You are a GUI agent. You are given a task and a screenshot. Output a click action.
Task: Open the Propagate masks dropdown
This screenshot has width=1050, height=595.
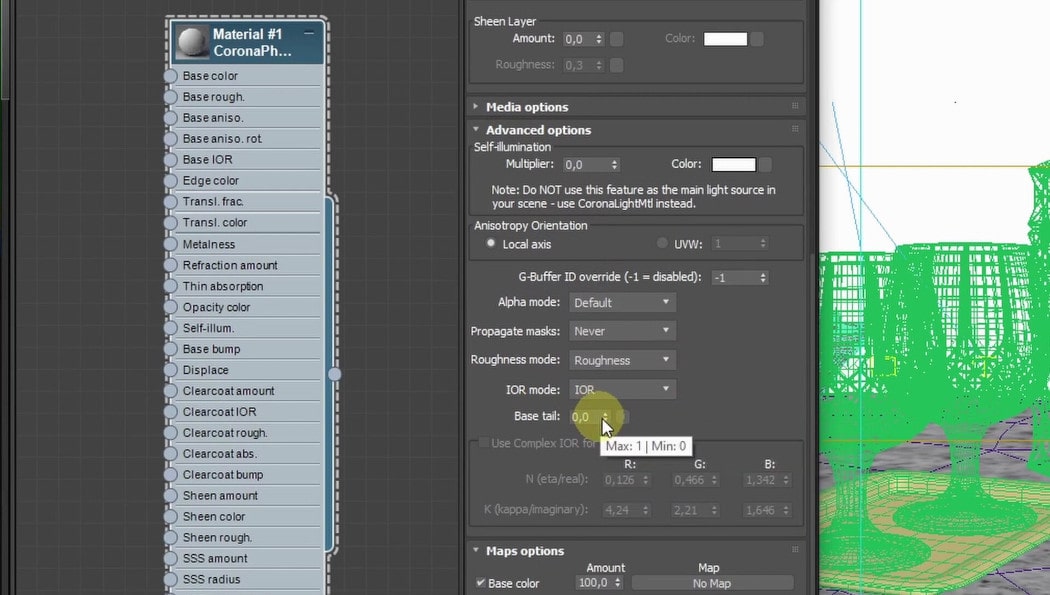(x=622, y=331)
